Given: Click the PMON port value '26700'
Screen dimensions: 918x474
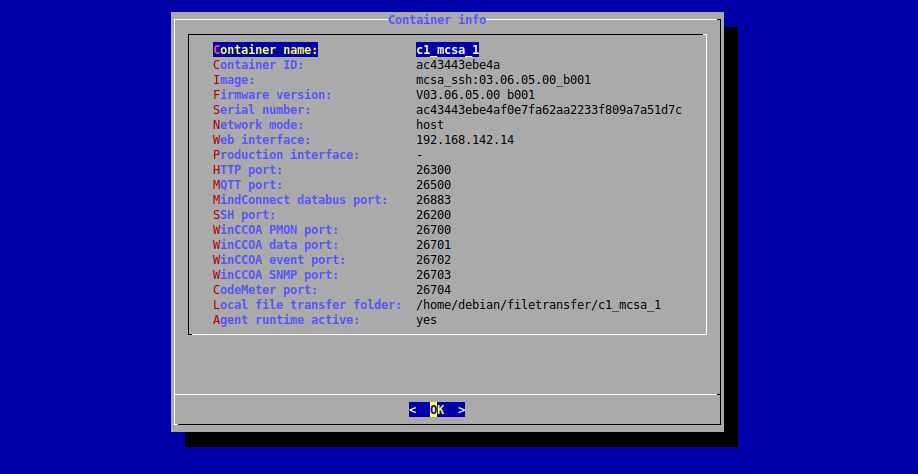Looking at the screenshot, I should point(433,230).
